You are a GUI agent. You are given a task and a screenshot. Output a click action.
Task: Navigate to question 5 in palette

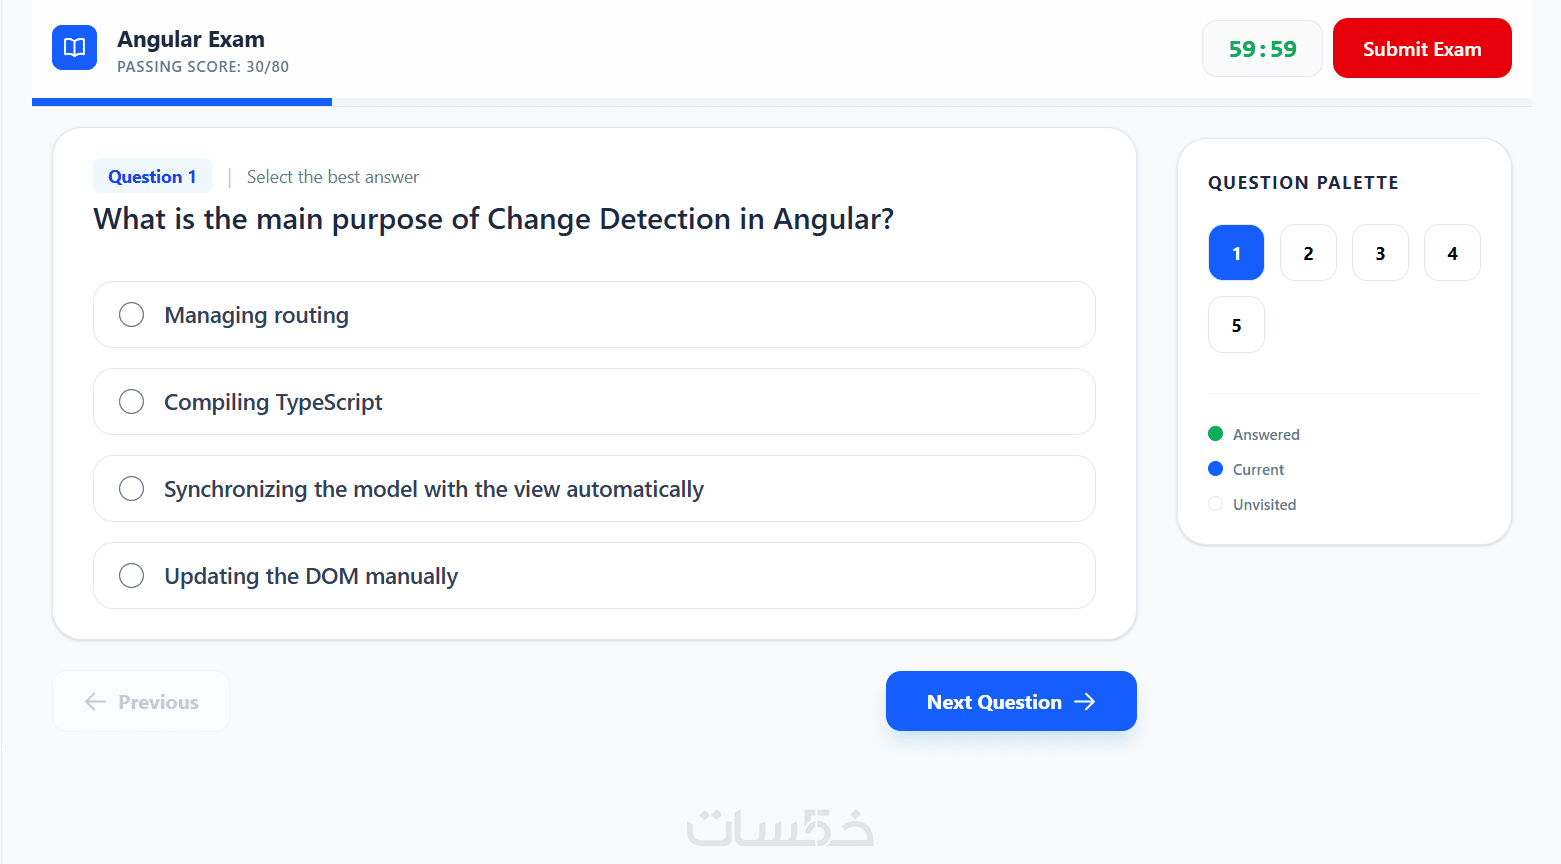1236,325
